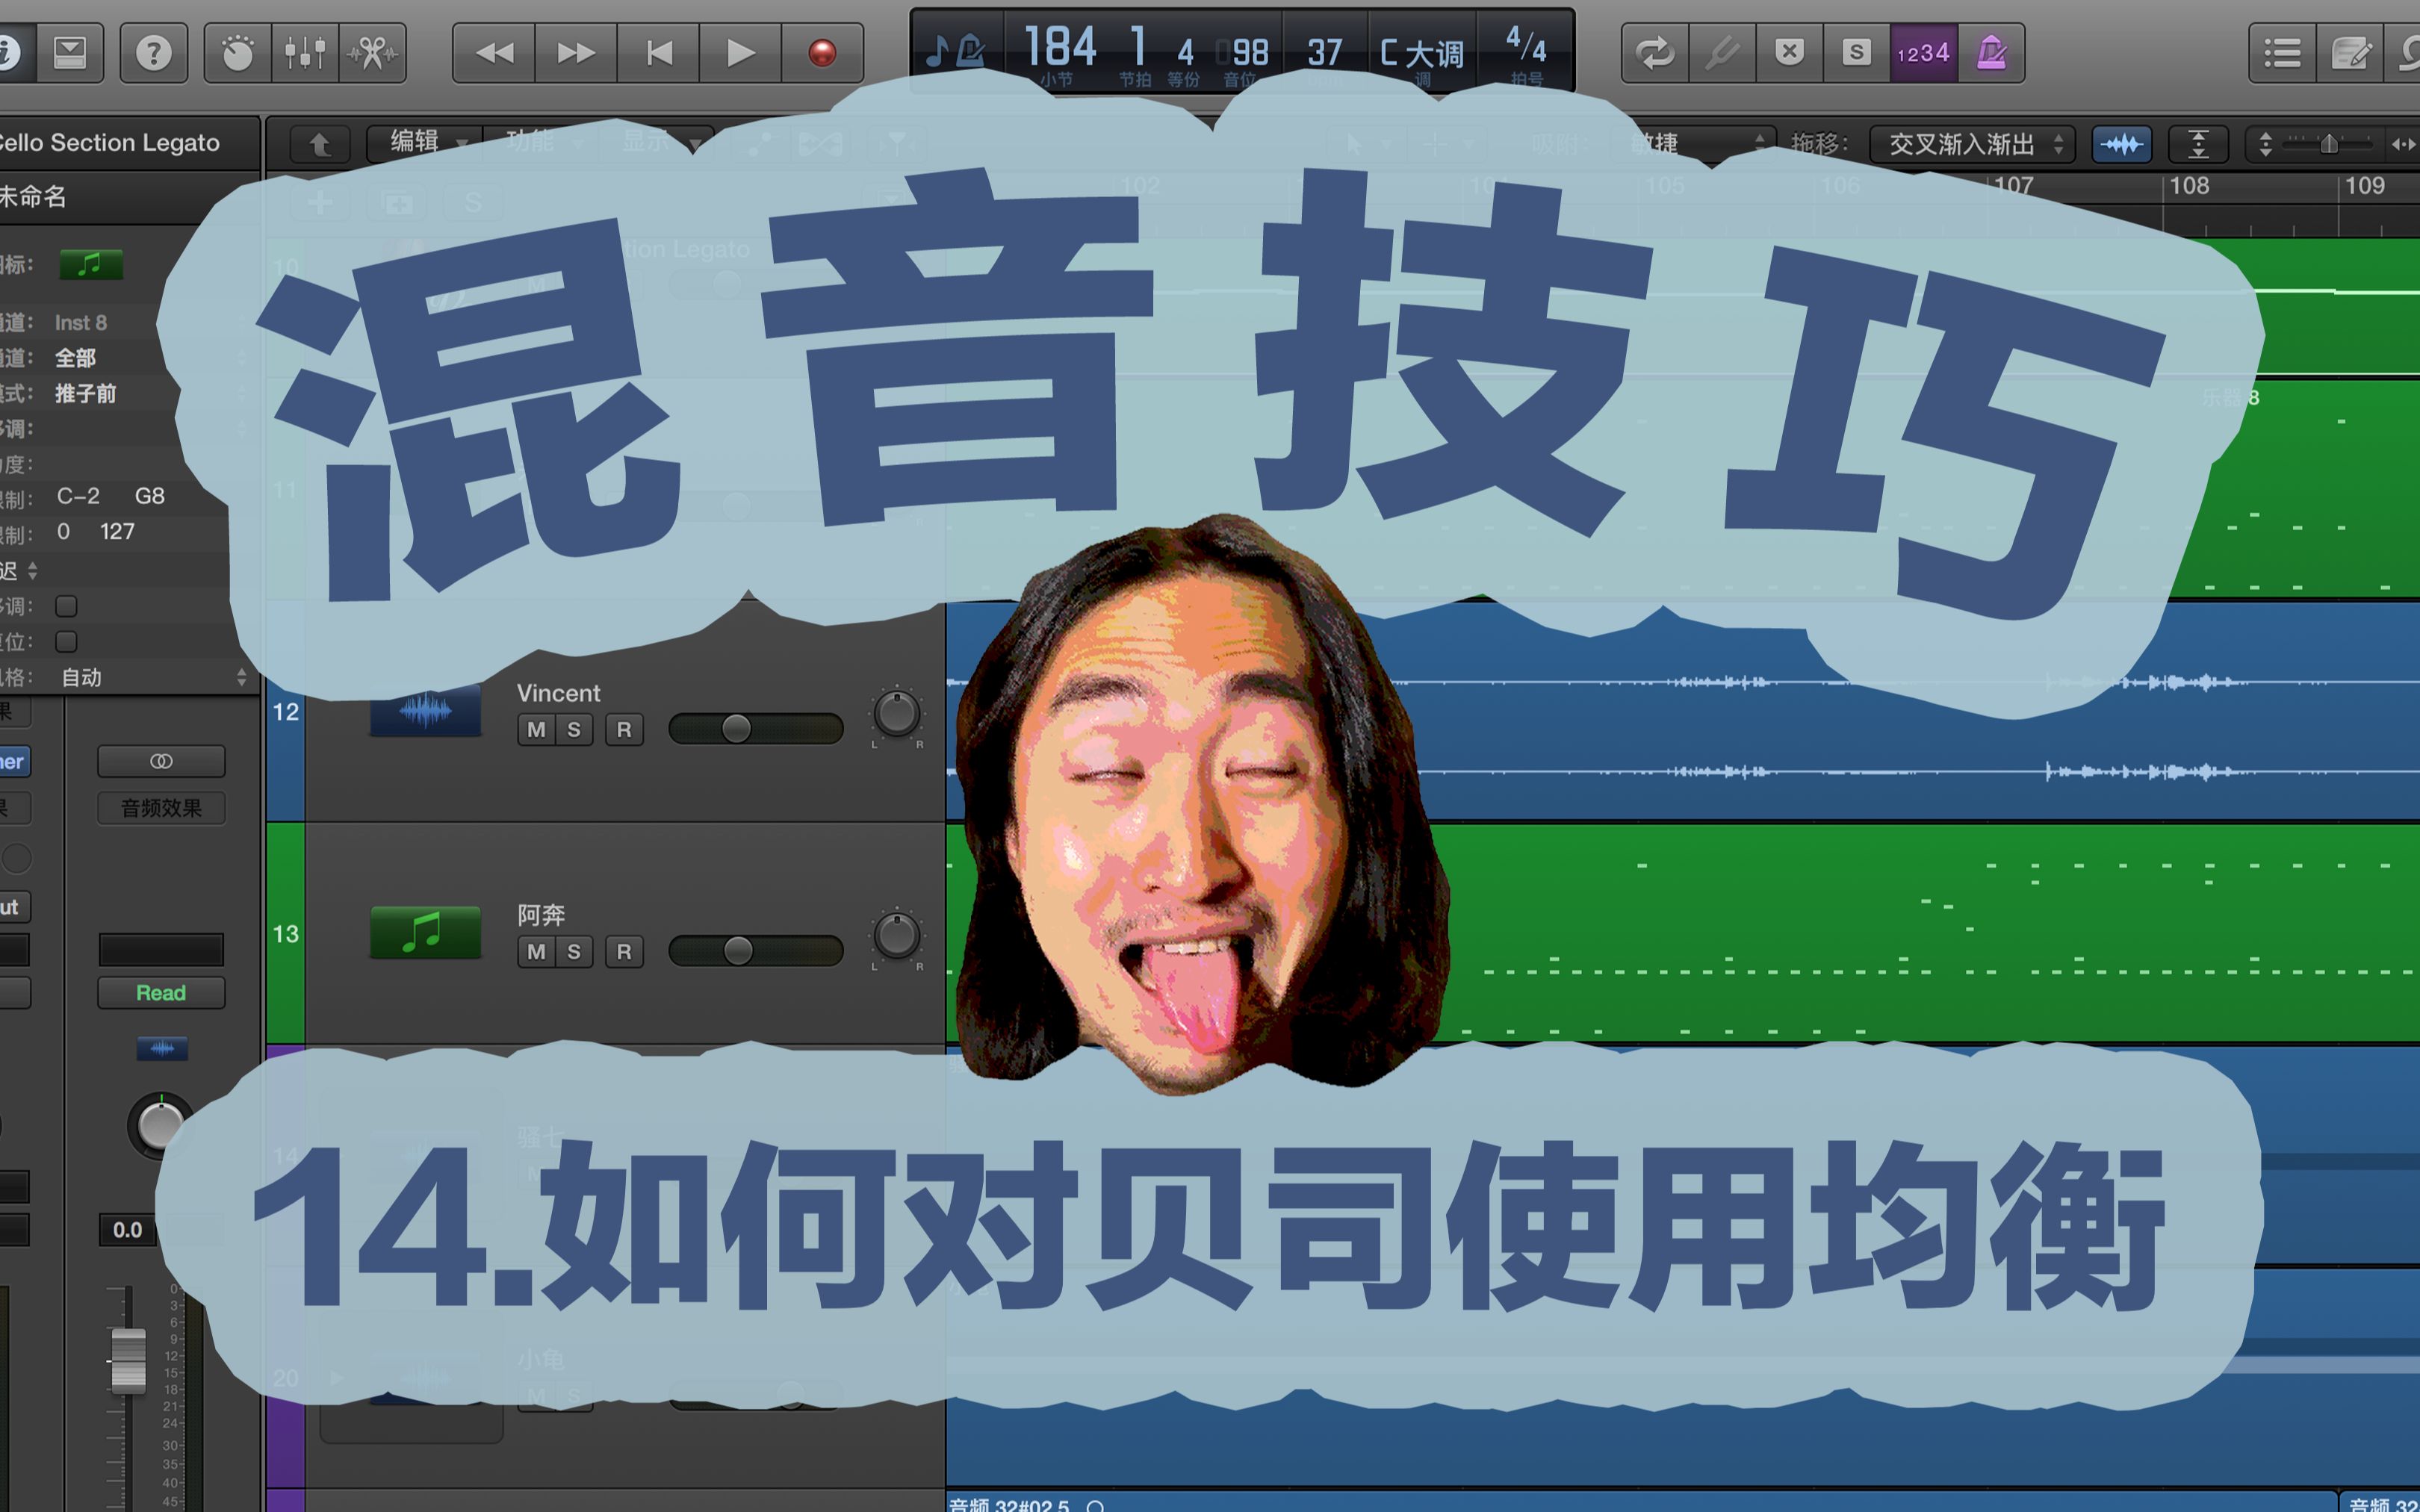Open the 音频效果 slot

coord(161,807)
